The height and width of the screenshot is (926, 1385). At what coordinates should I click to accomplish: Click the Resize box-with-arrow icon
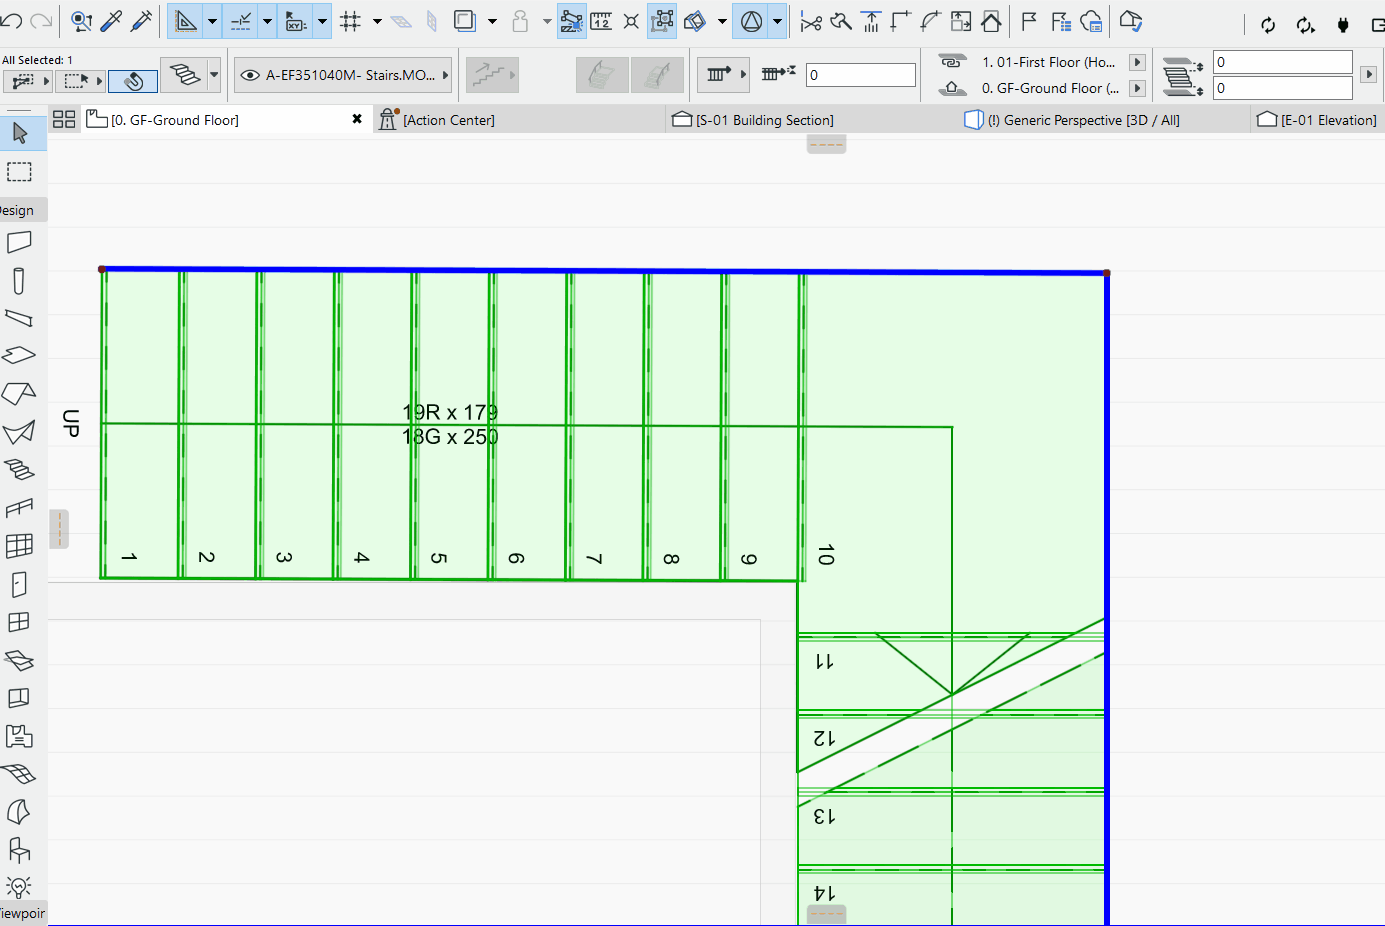click(961, 21)
